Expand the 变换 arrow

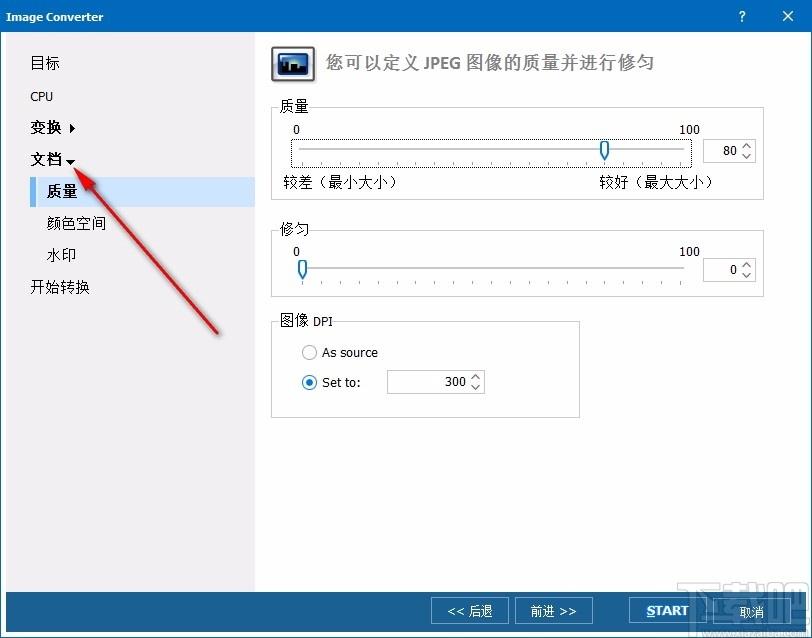point(72,128)
